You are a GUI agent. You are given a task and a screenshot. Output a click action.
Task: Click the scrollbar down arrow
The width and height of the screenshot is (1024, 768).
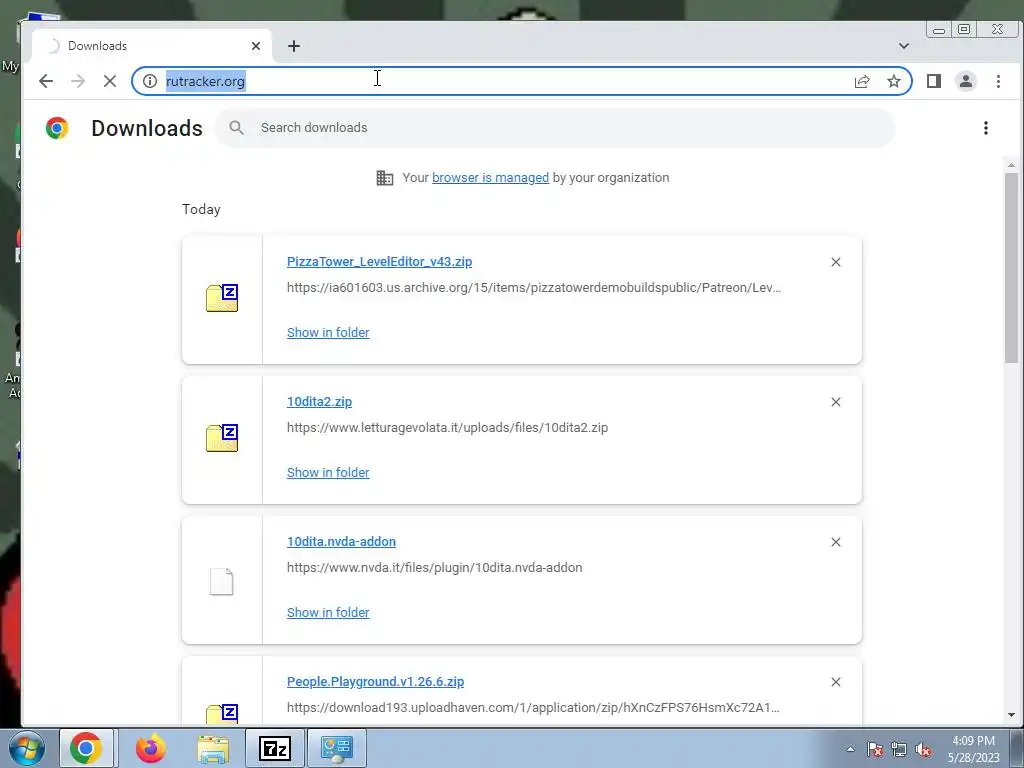tap(1011, 715)
